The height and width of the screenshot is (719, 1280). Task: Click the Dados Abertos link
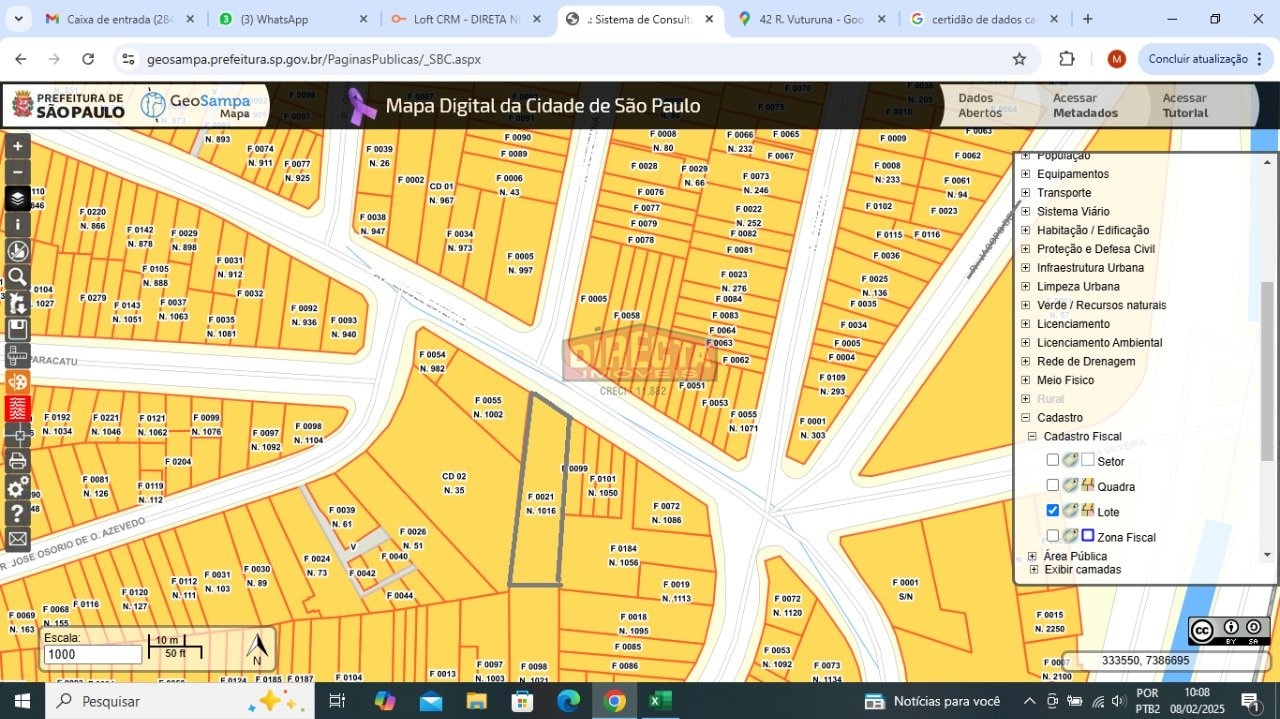click(980, 105)
